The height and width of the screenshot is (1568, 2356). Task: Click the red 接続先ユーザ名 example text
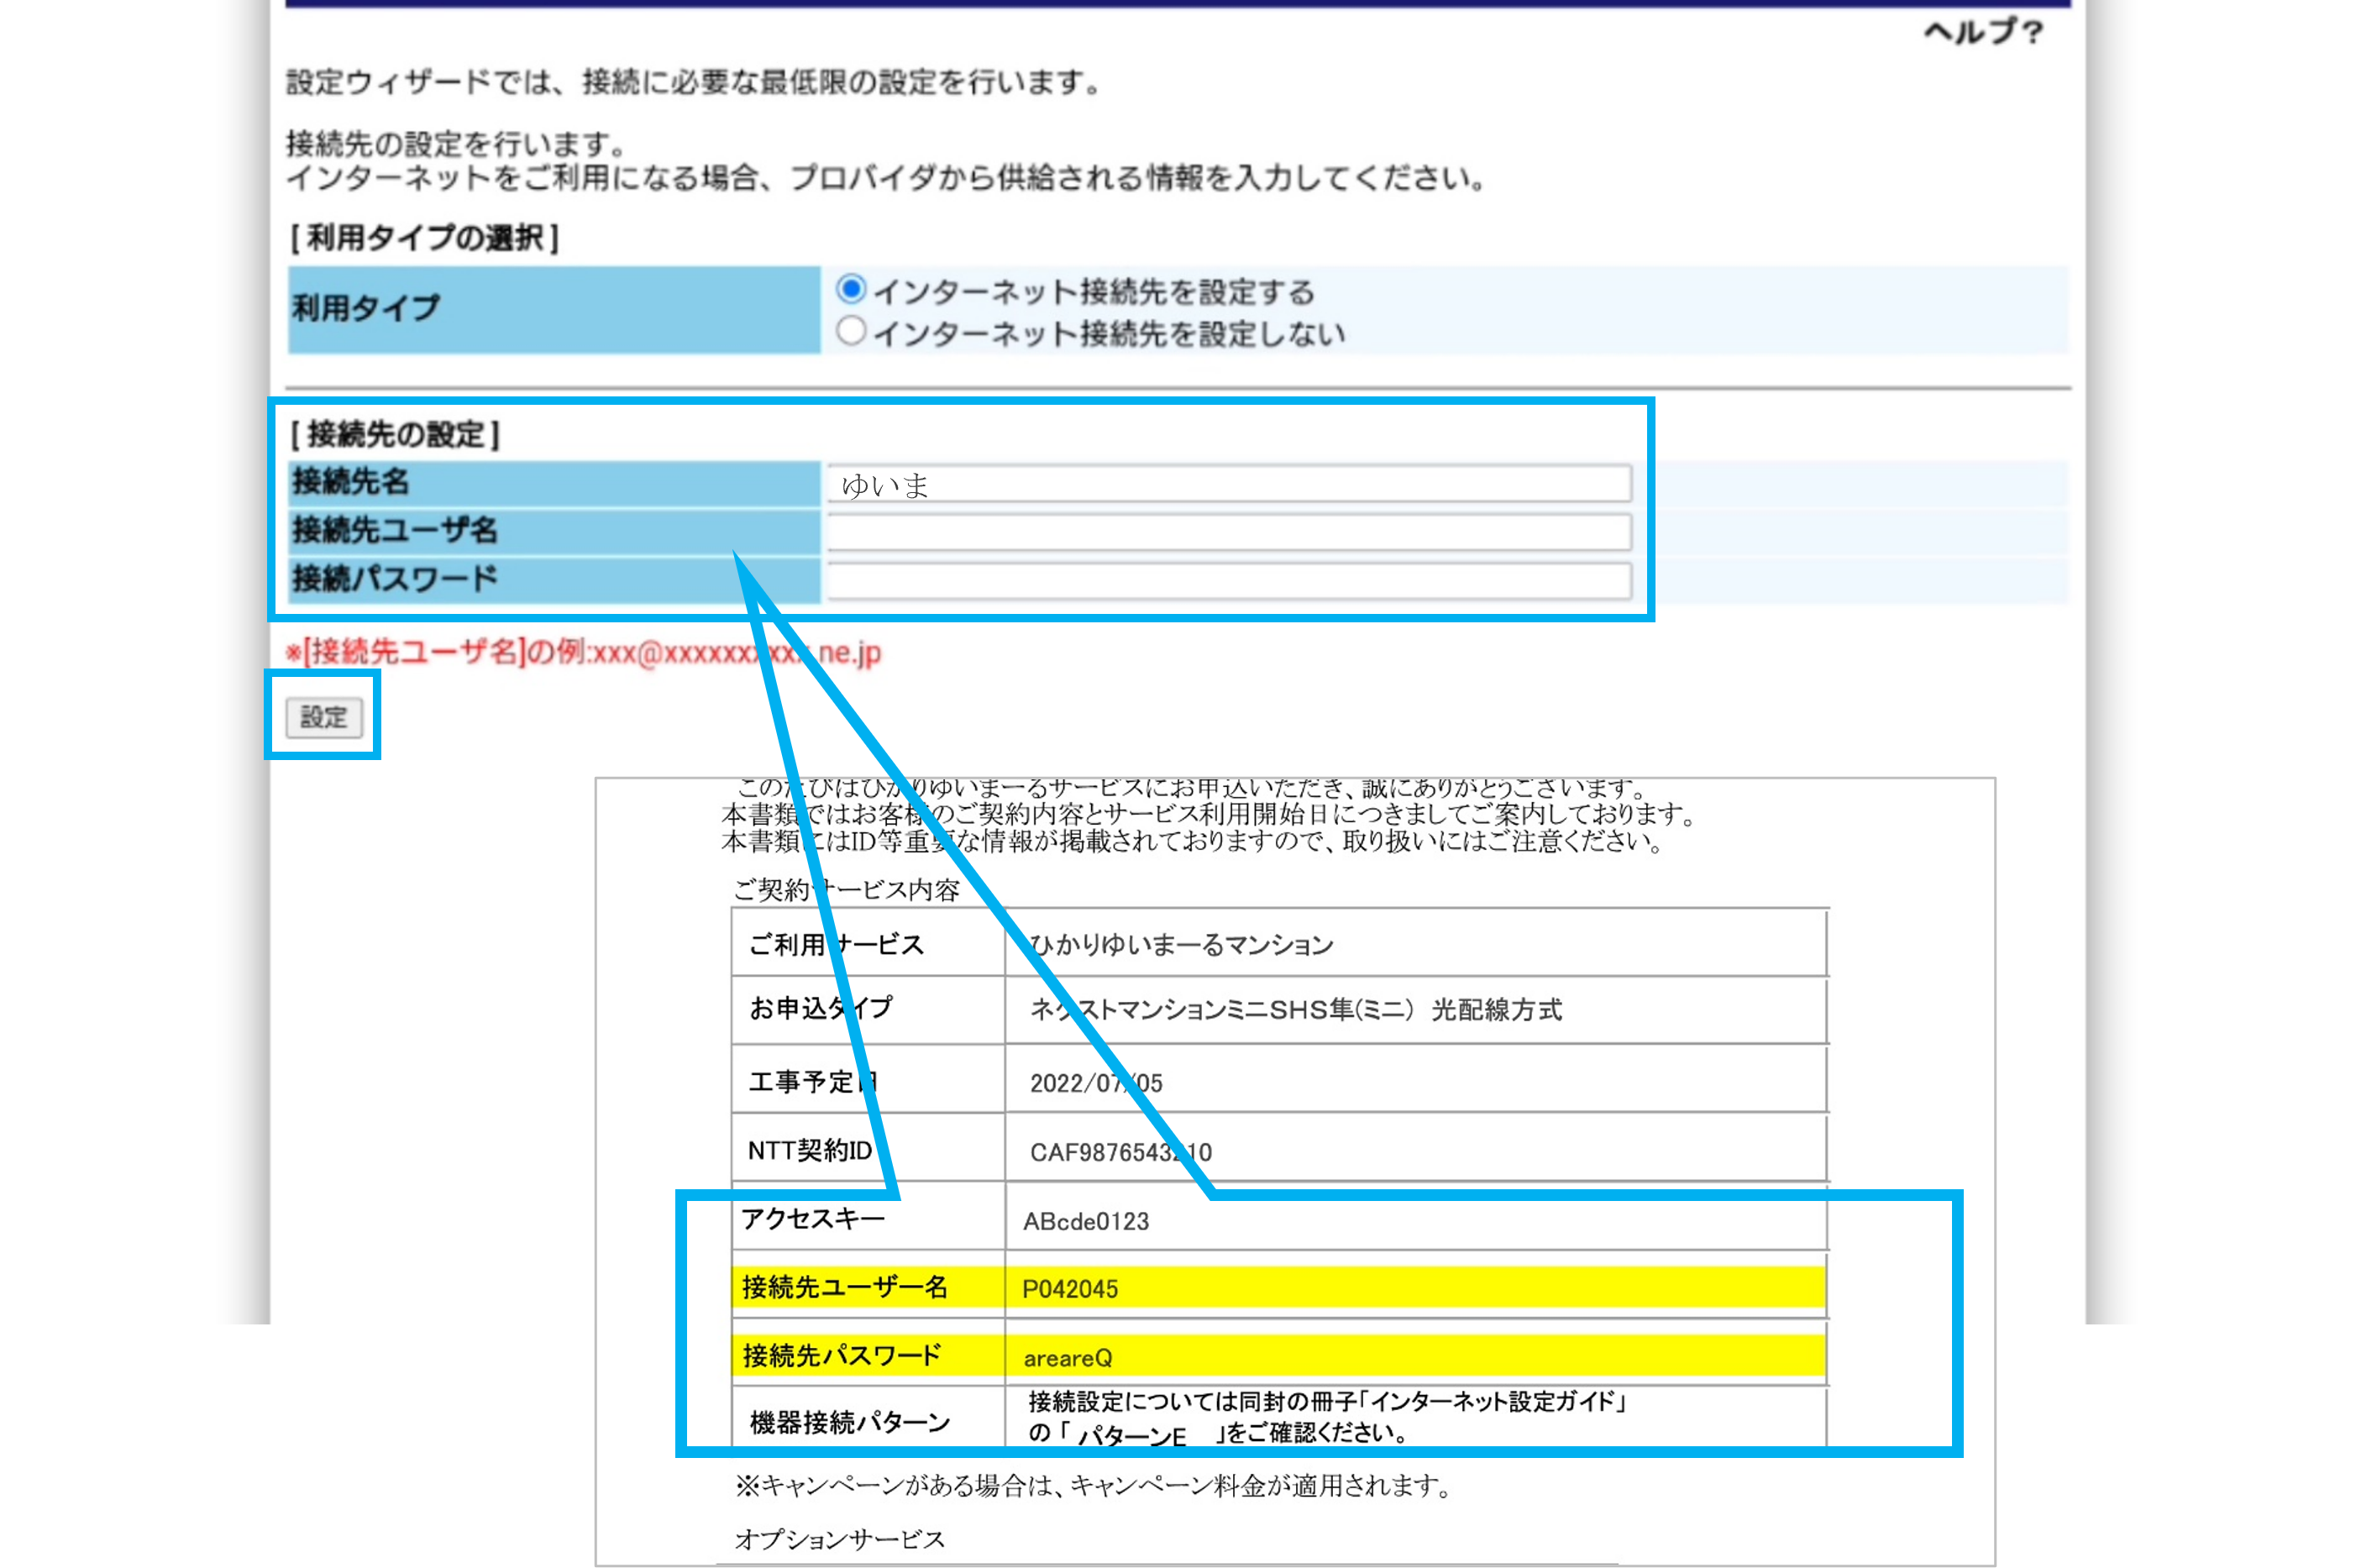click(583, 653)
